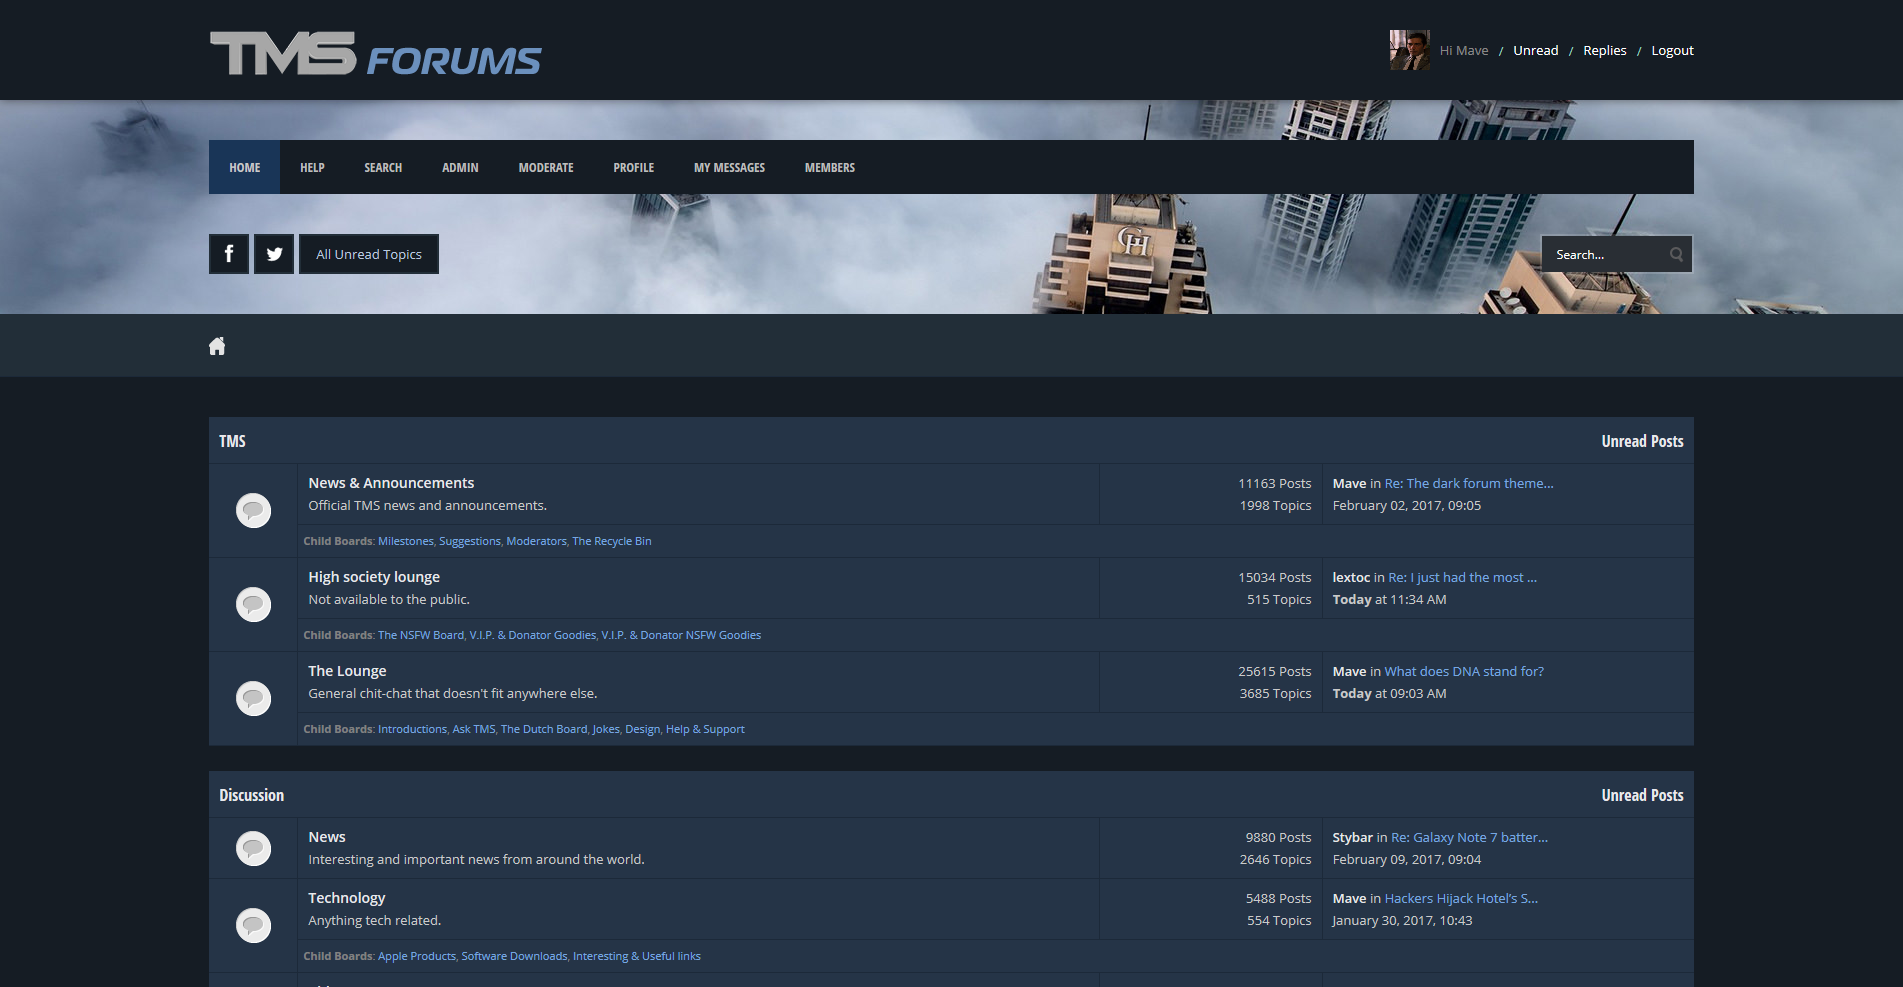Open the Jokes child board
1903x987 pixels.
[606, 729]
